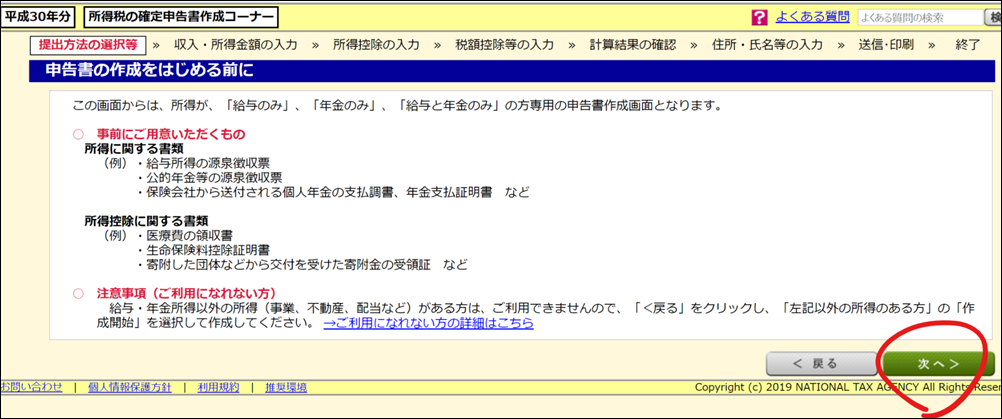Click the 事前にご用意いただくもの red heading
This screenshot has height=419, width=1002.
(x=171, y=134)
